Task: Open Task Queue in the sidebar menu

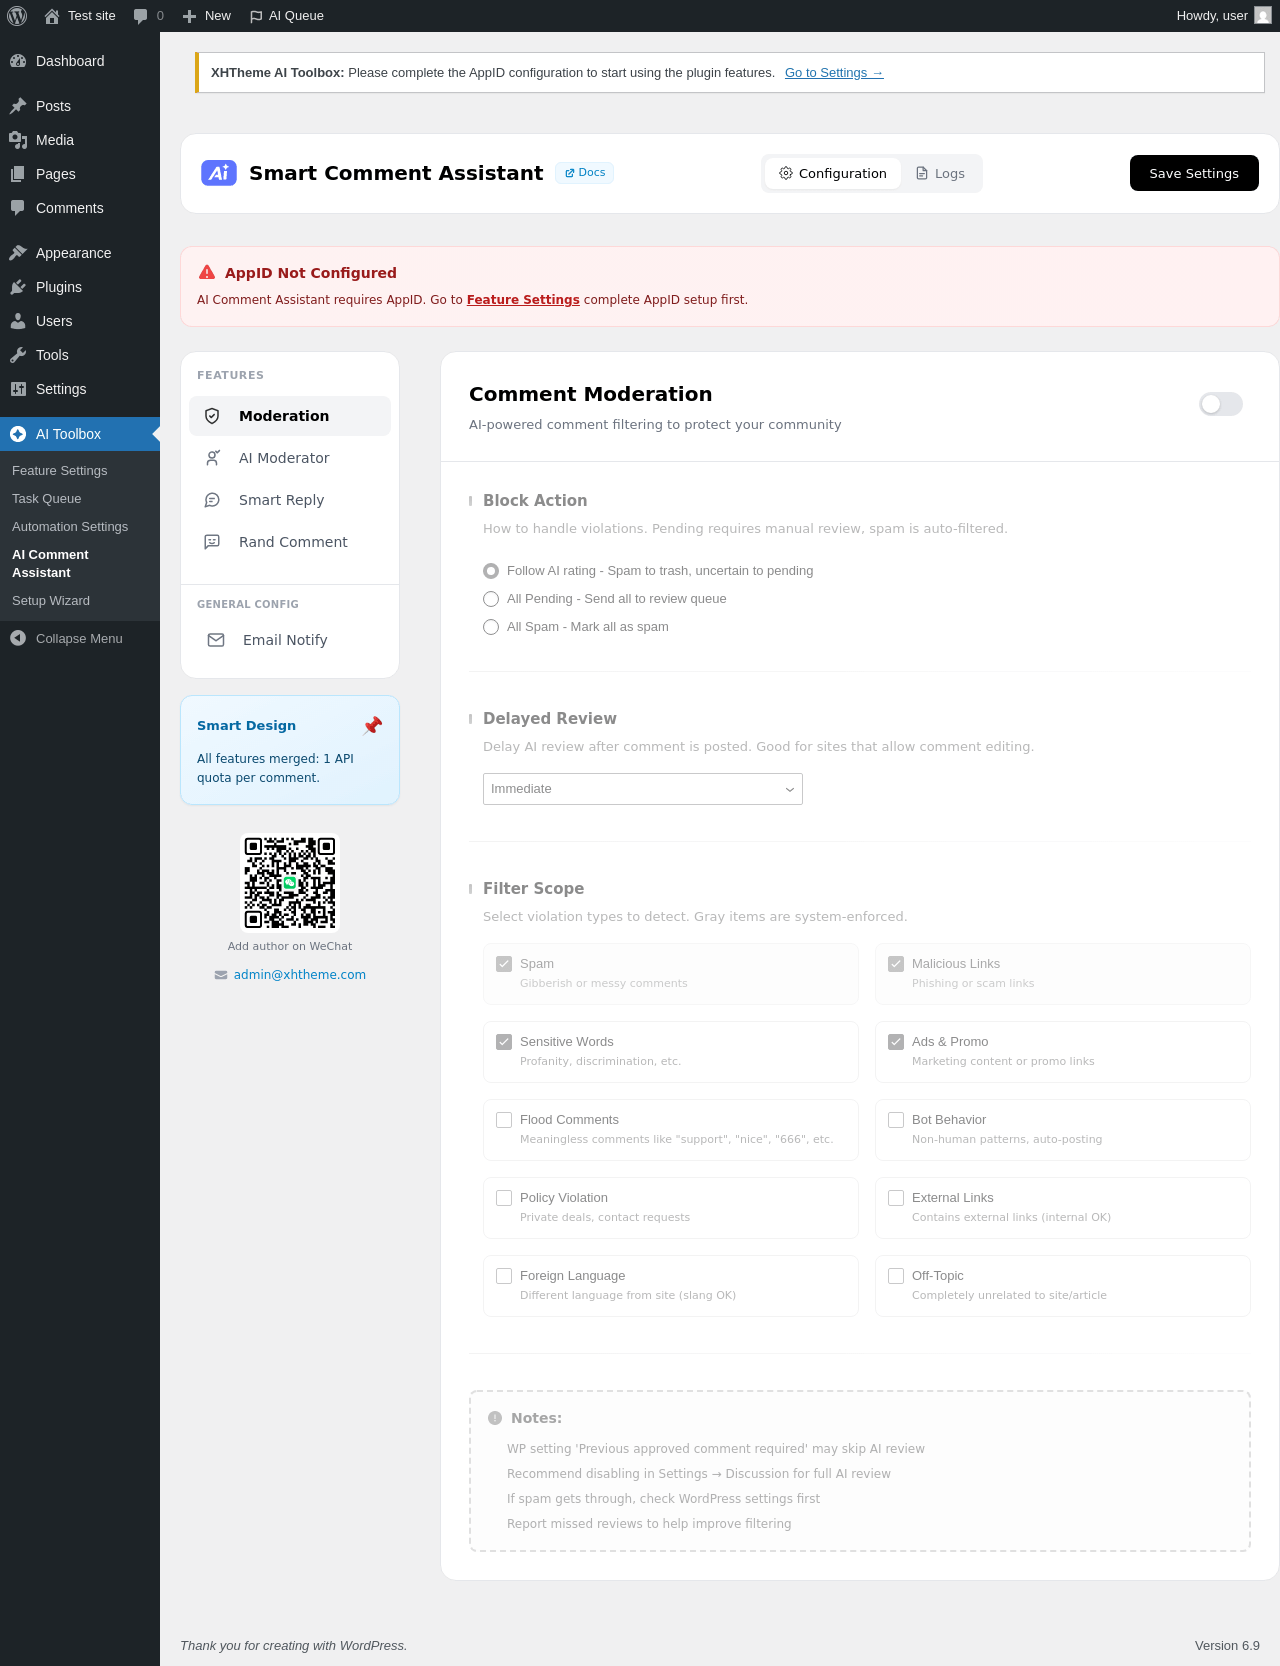Action: pyautogui.click(x=47, y=499)
